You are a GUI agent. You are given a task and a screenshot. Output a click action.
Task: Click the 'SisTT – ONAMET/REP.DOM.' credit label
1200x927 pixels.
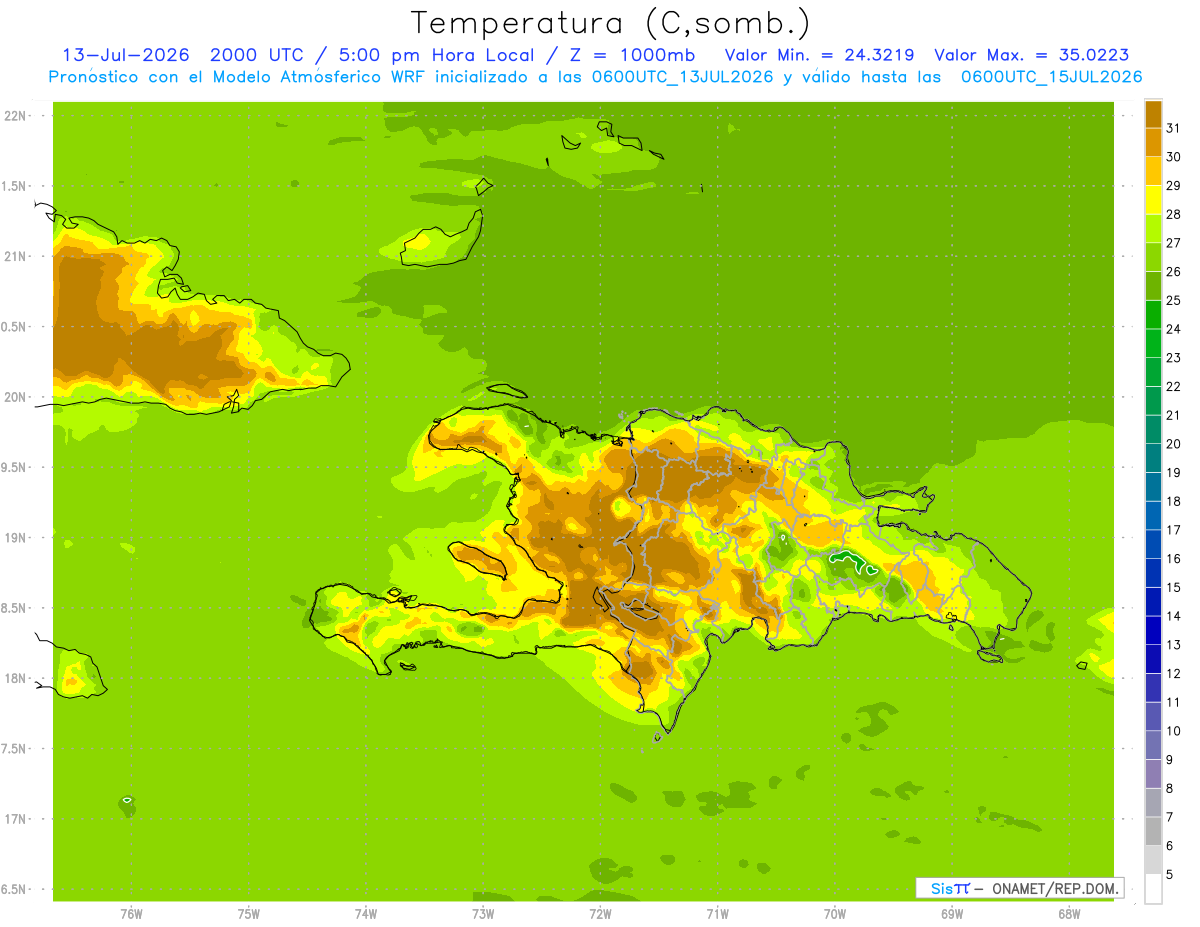[x=1019, y=888]
